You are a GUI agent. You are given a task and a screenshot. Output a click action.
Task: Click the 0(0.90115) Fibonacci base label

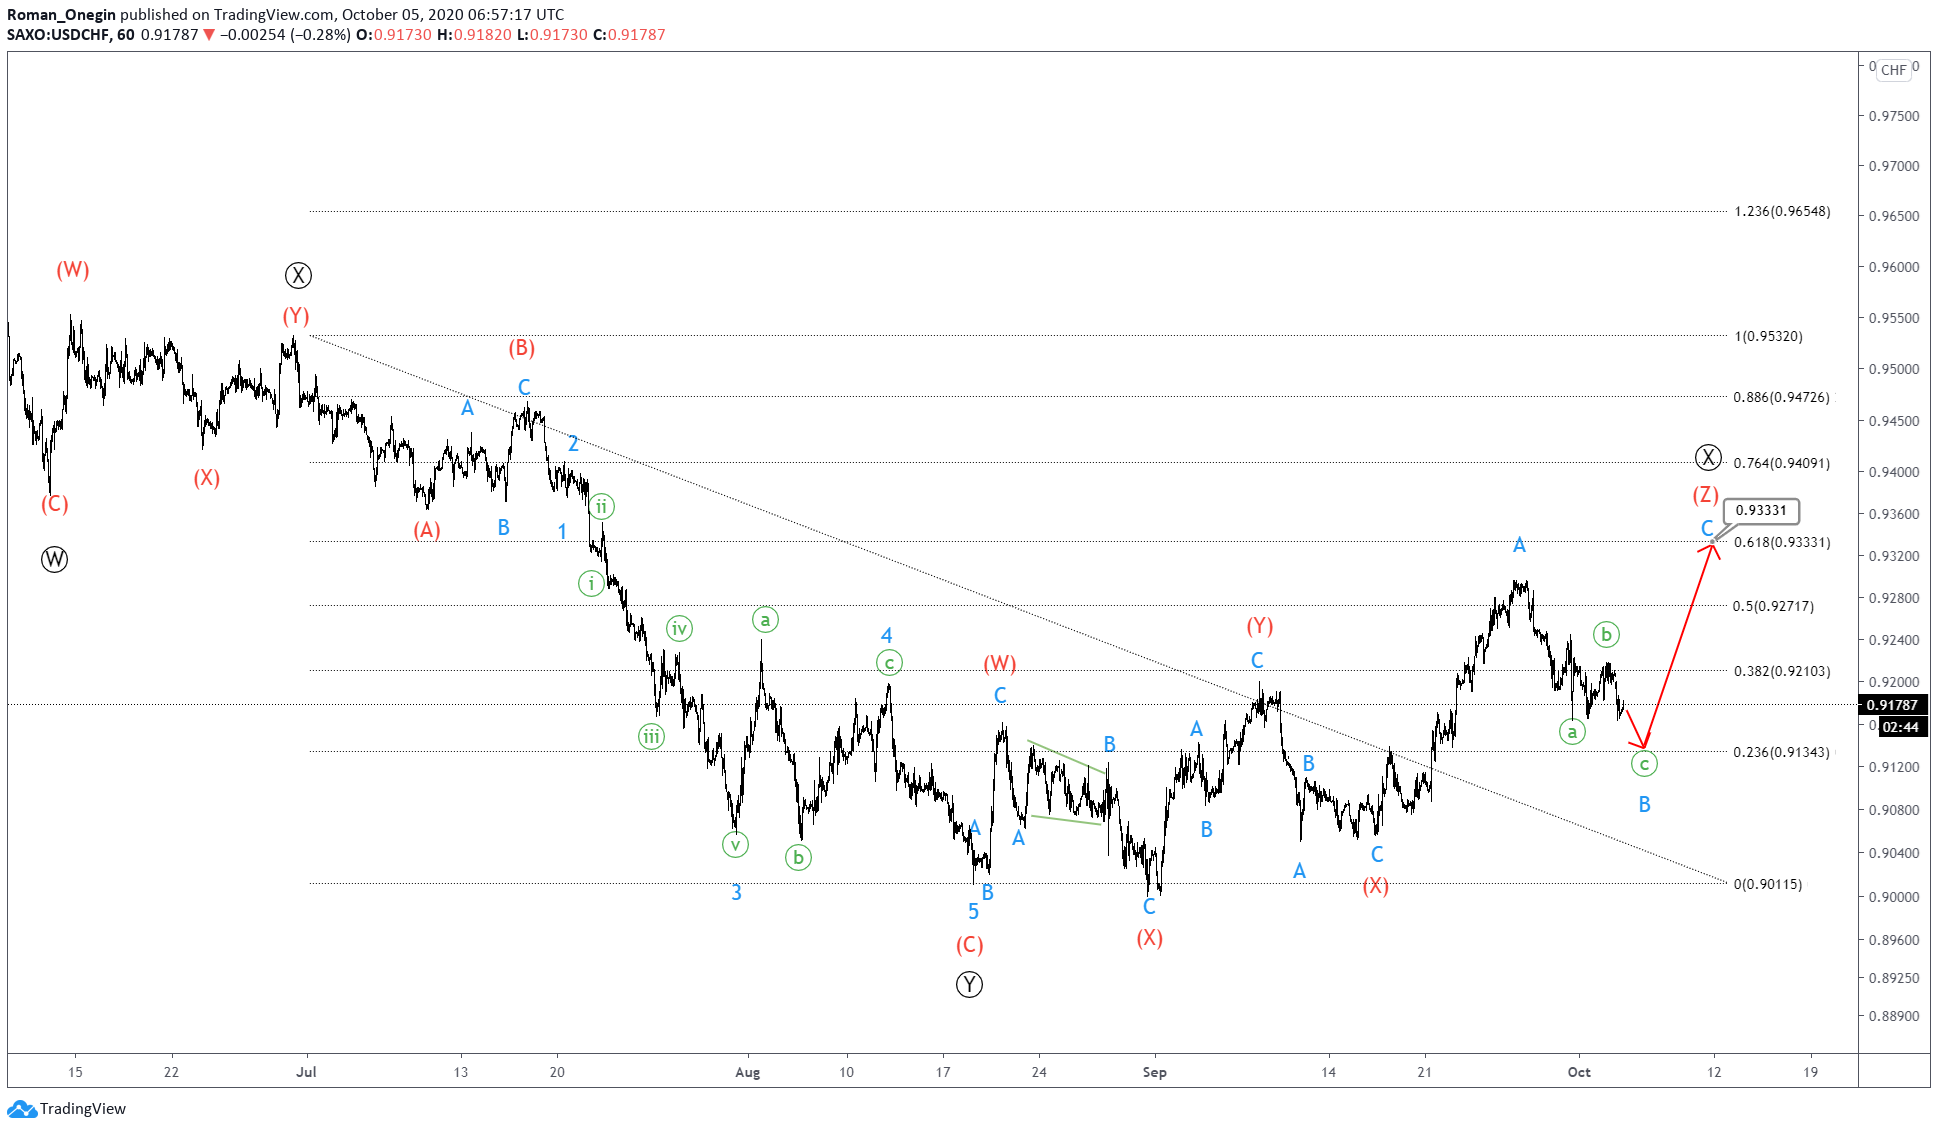coord(1768,884)
